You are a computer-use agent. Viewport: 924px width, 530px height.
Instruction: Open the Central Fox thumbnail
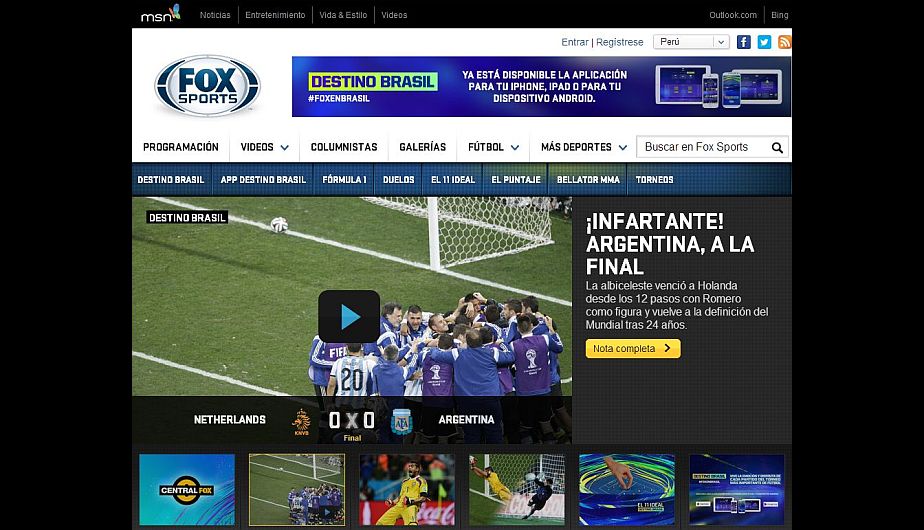point(187,489)
